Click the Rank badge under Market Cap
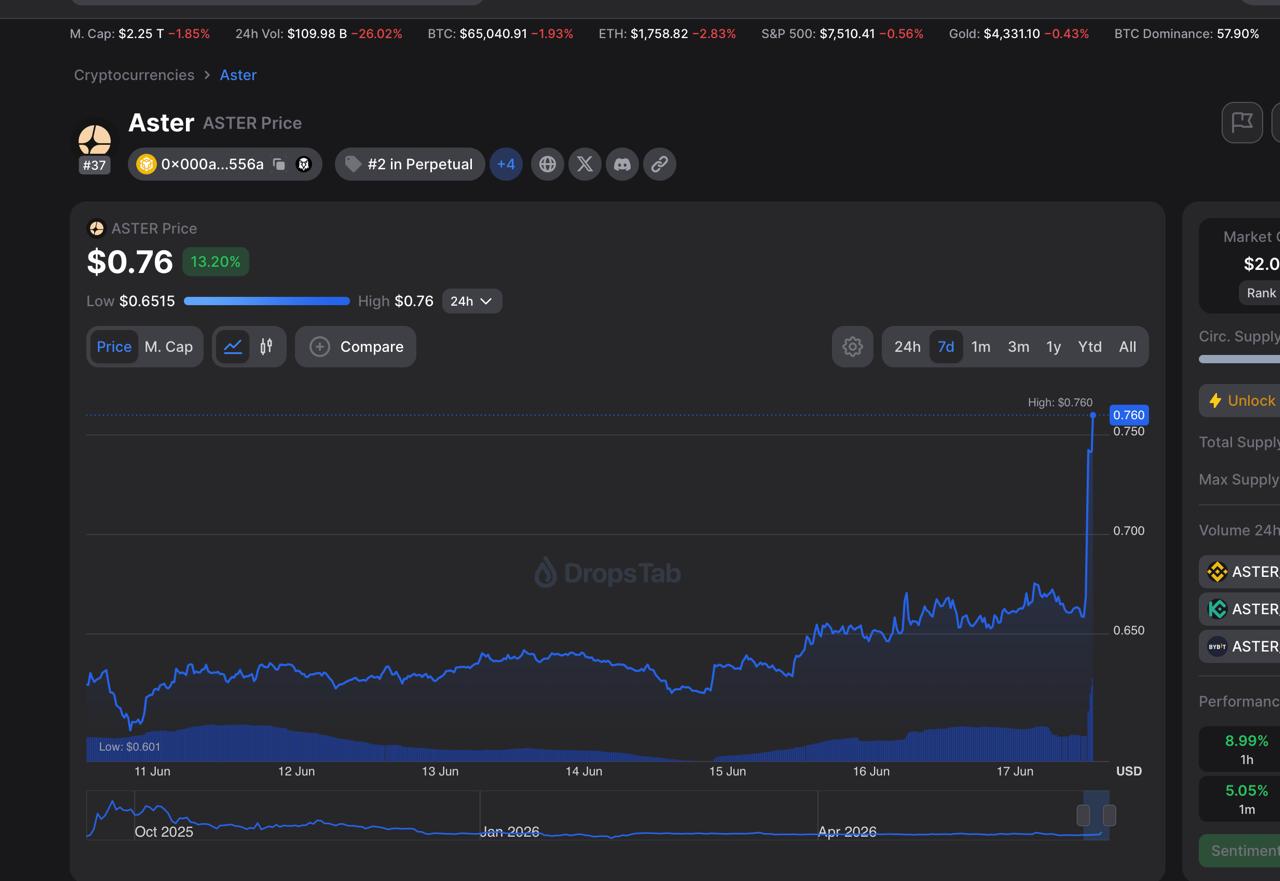 tap(1260, 293)
